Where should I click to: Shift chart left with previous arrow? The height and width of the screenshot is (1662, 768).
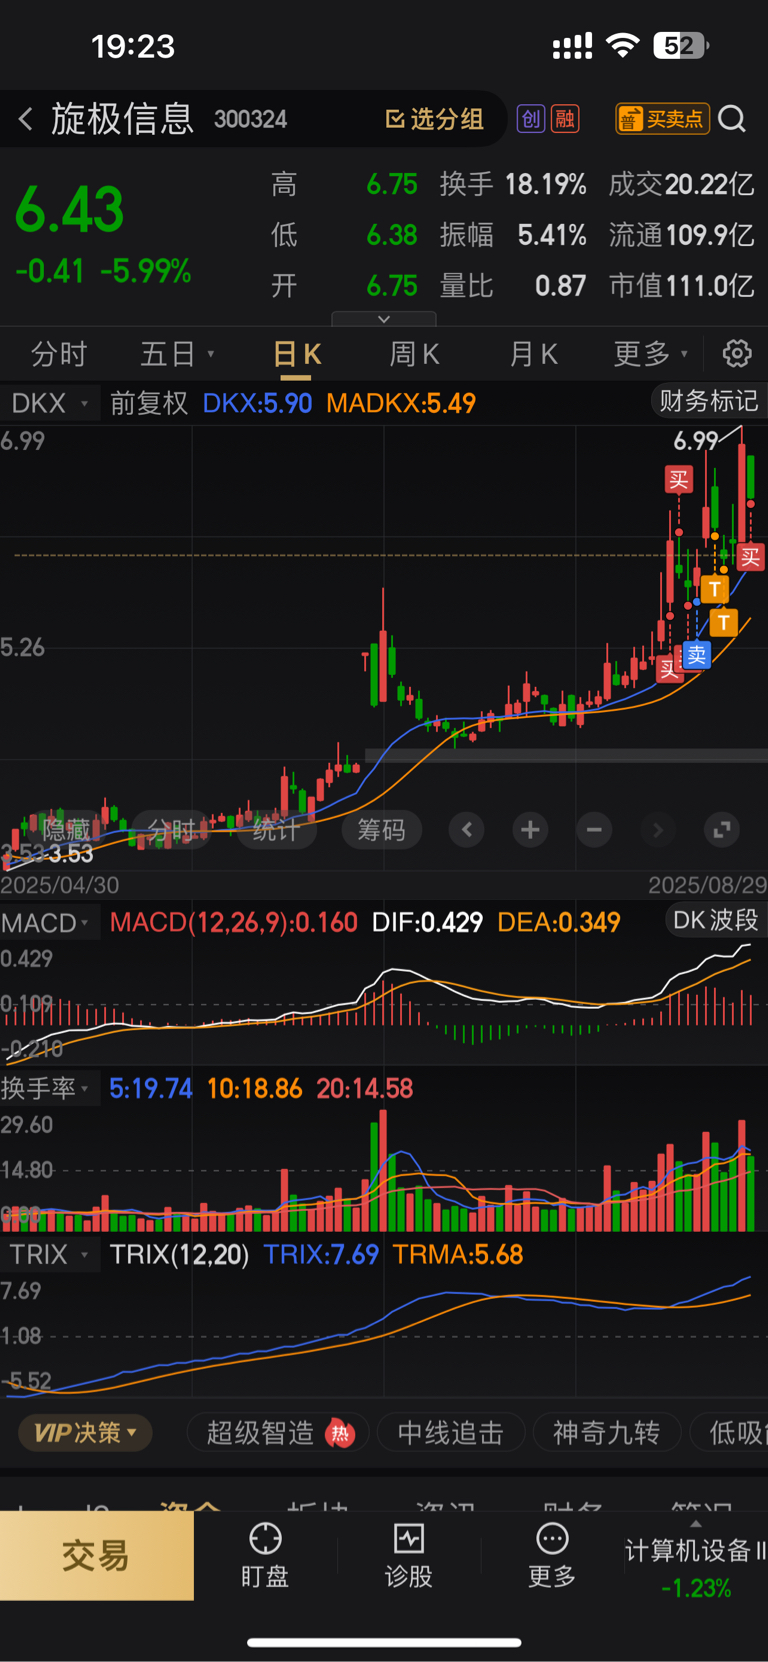point(467,829)
